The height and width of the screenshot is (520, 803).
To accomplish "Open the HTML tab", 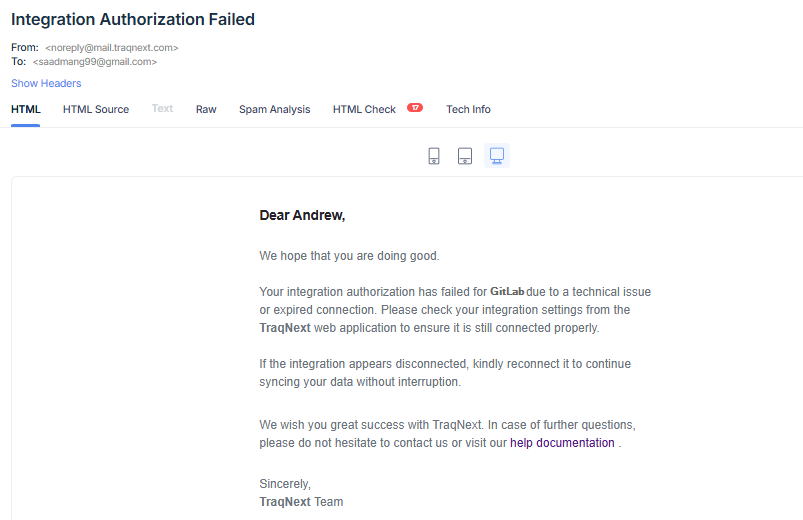I will click(x=26, y=109).
